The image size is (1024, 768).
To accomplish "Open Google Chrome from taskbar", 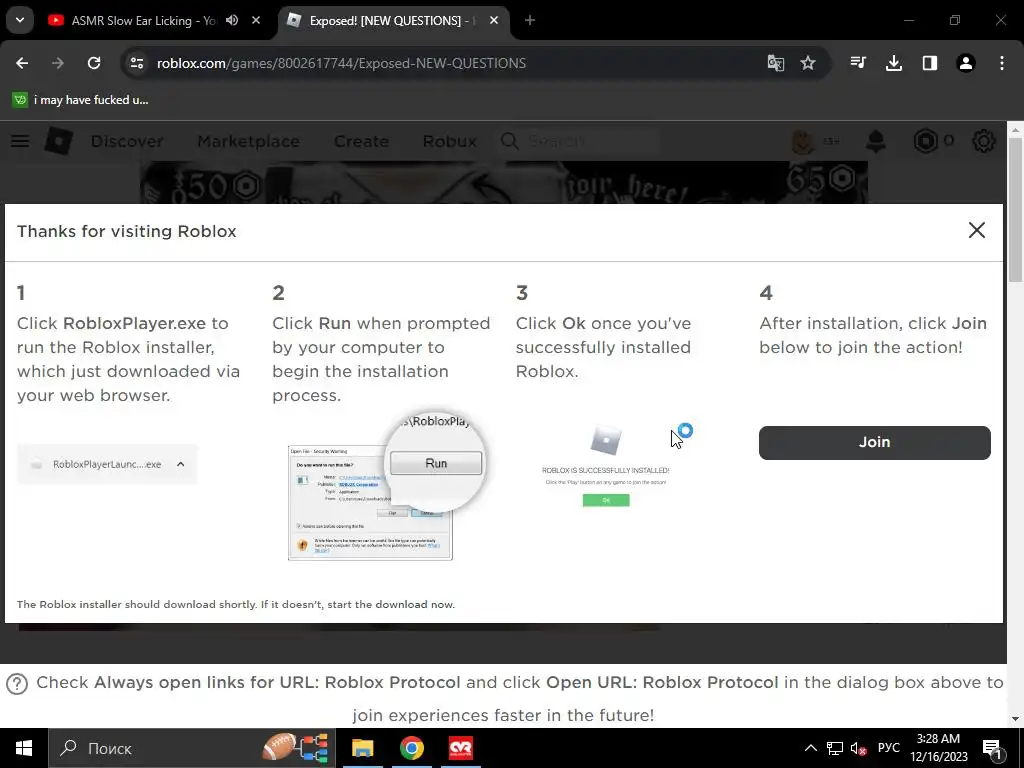I will coord(411,748).
